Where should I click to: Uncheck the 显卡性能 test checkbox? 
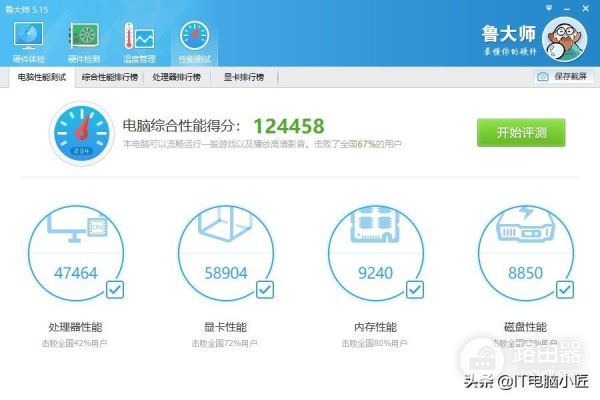tap(265, 290)
